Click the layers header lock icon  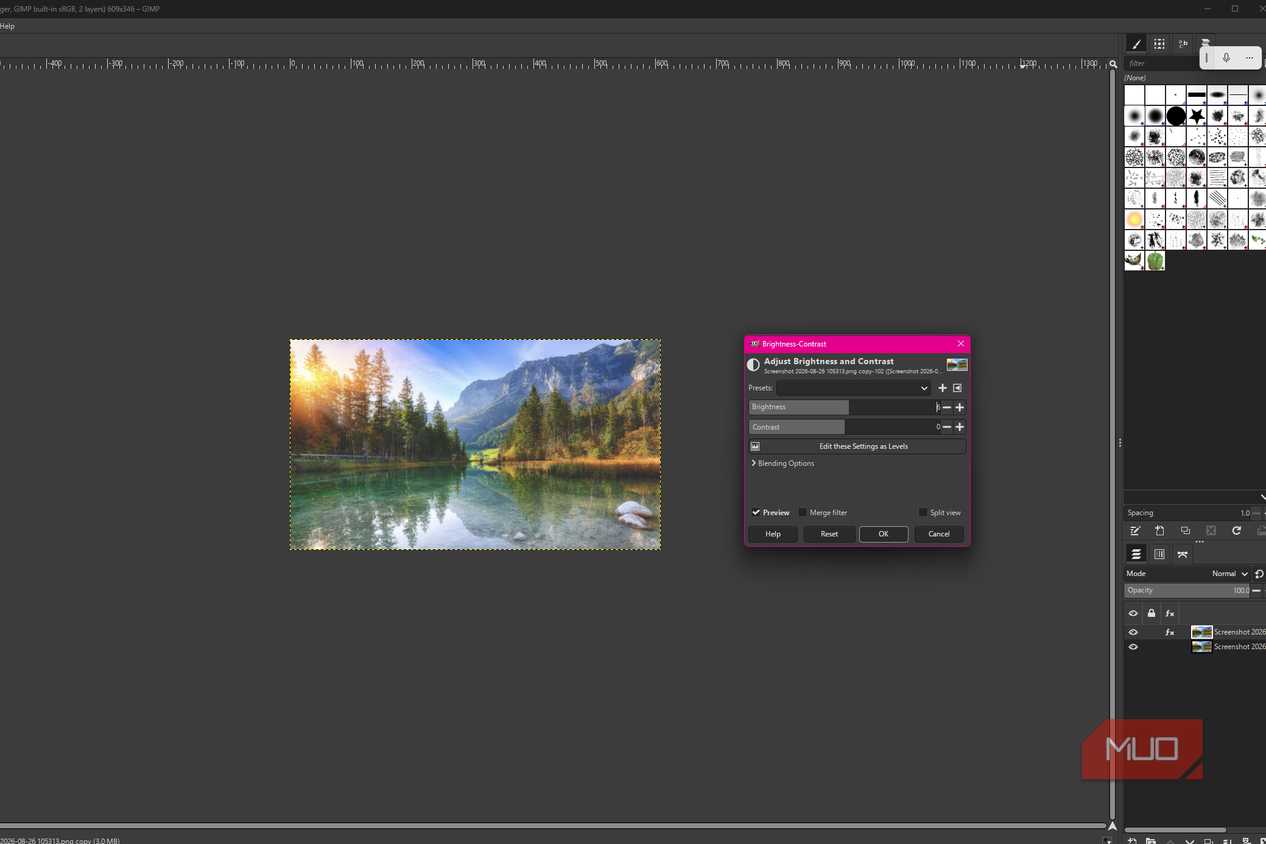point(1151,613)
